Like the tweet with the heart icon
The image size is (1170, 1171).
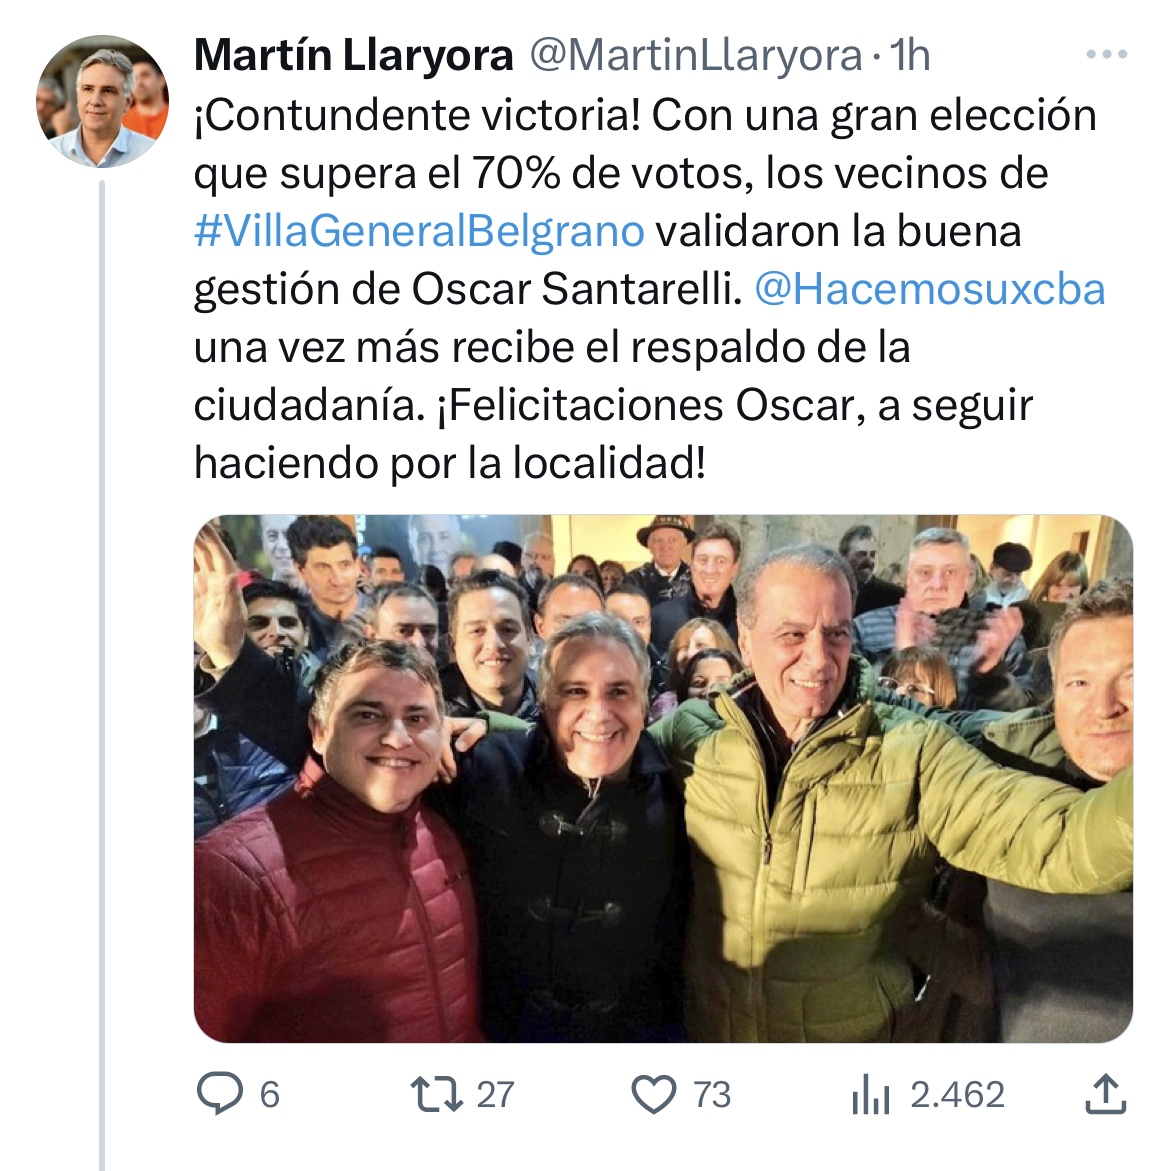(653, 1094)
